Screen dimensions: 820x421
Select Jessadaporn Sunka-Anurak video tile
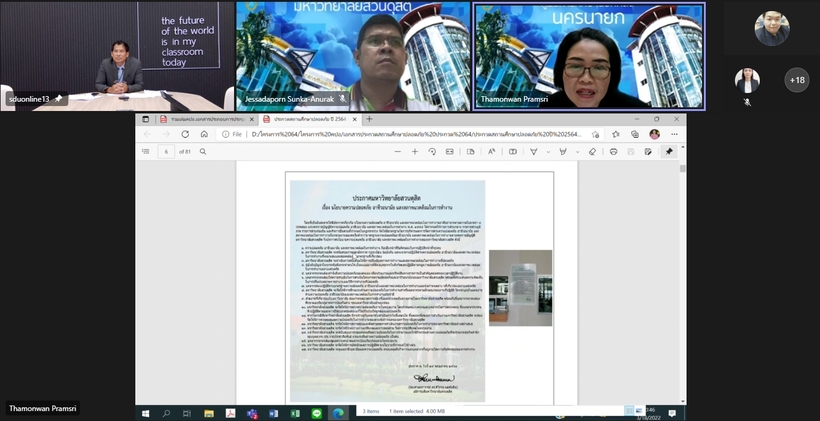(353, 56)
